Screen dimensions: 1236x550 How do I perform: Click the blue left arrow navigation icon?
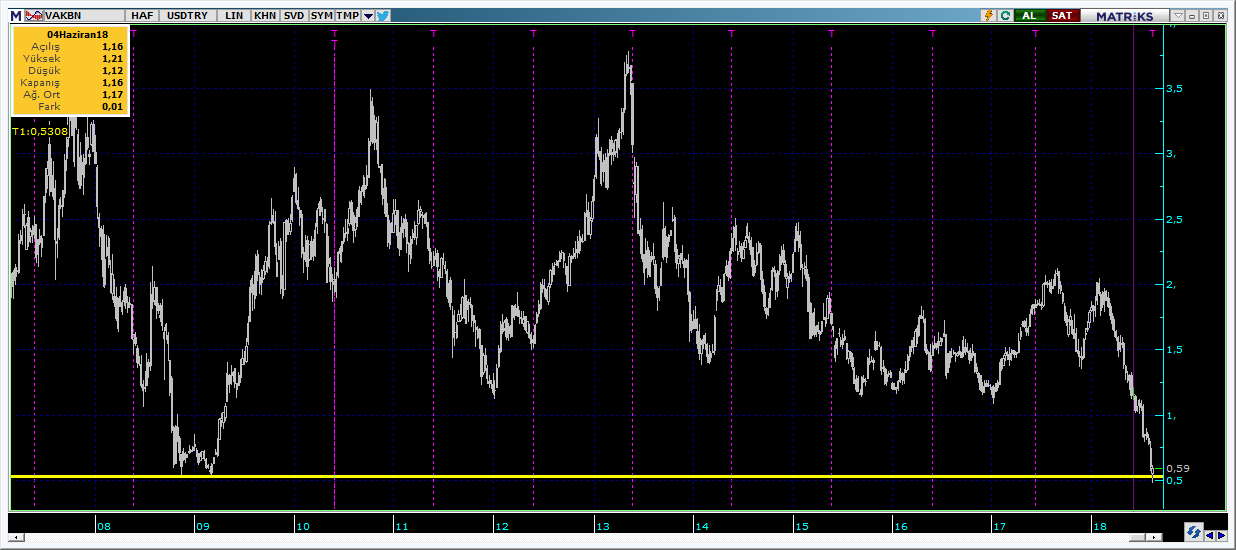click(x=1210, y=537)
